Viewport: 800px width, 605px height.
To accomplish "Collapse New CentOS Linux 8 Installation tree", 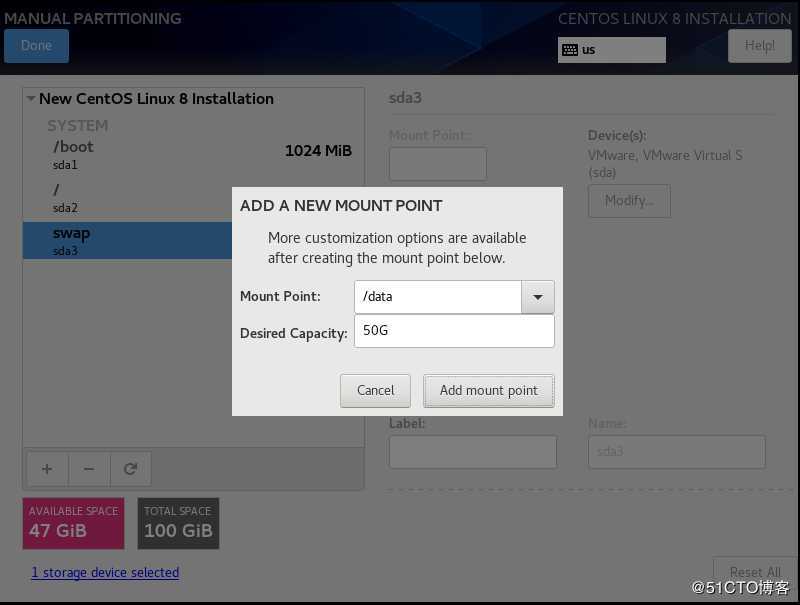I will point(31,98).
